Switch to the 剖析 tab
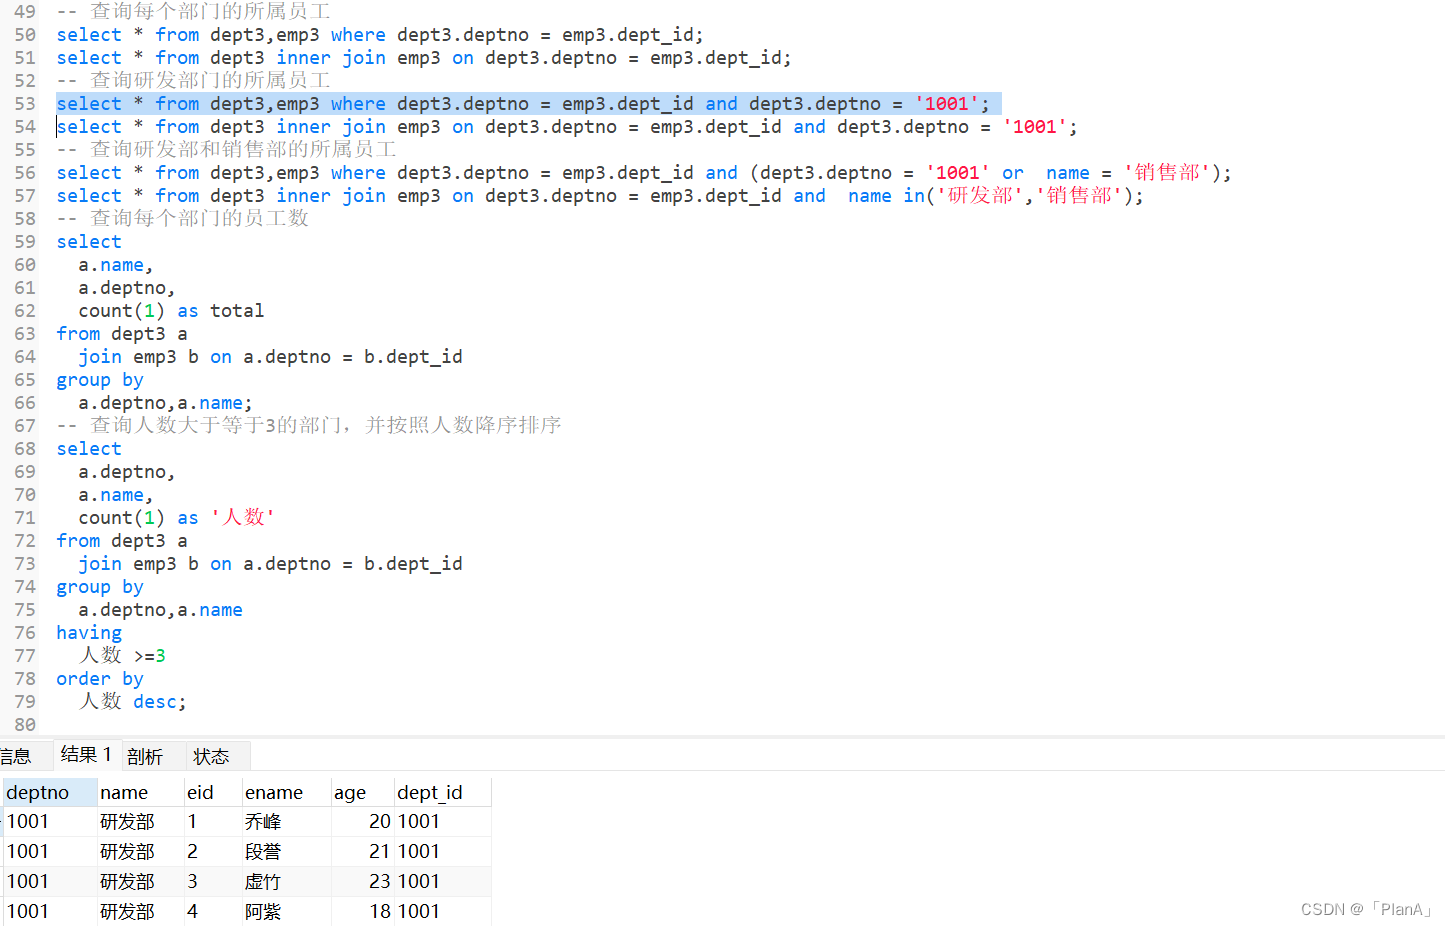This screenshot has height=926, width=1445. (145, 757)
